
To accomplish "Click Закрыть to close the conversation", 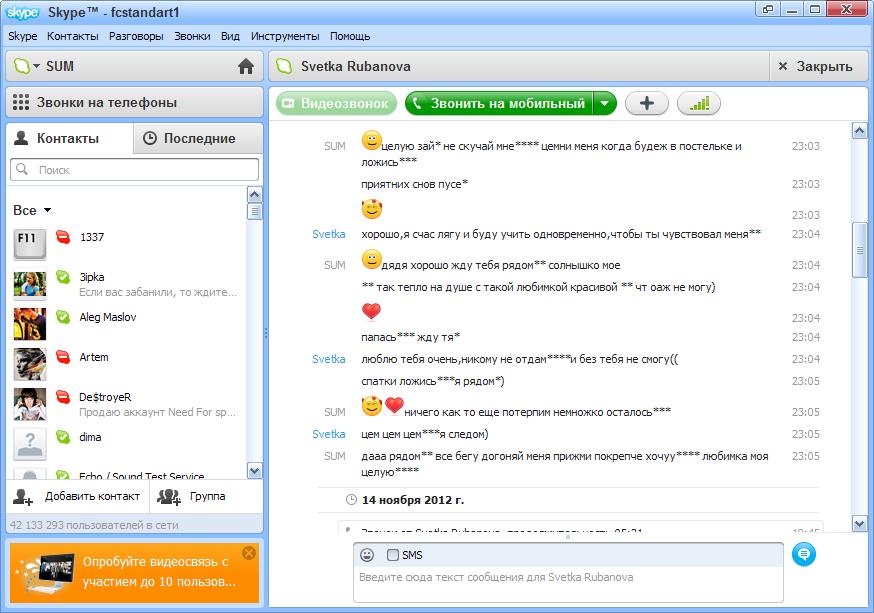I will pyautogui.click(x=818, y=66).
